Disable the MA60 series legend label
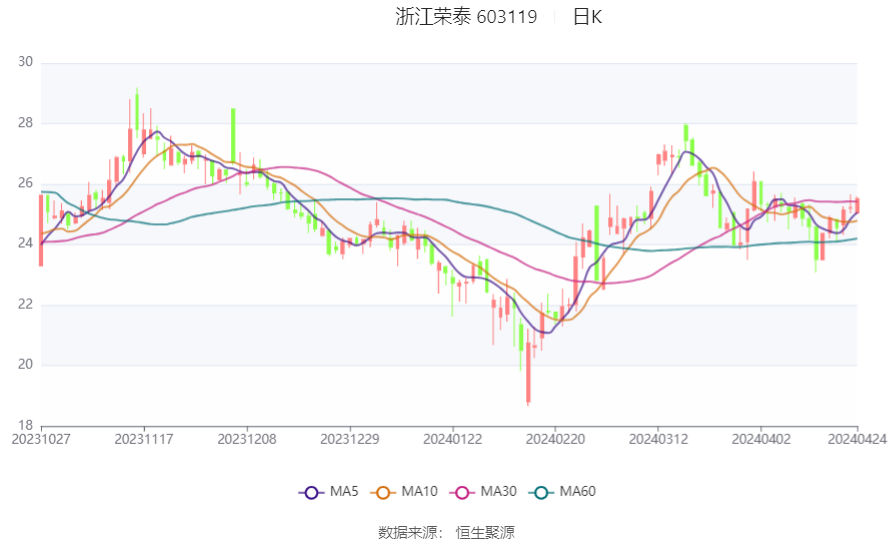 578,492
